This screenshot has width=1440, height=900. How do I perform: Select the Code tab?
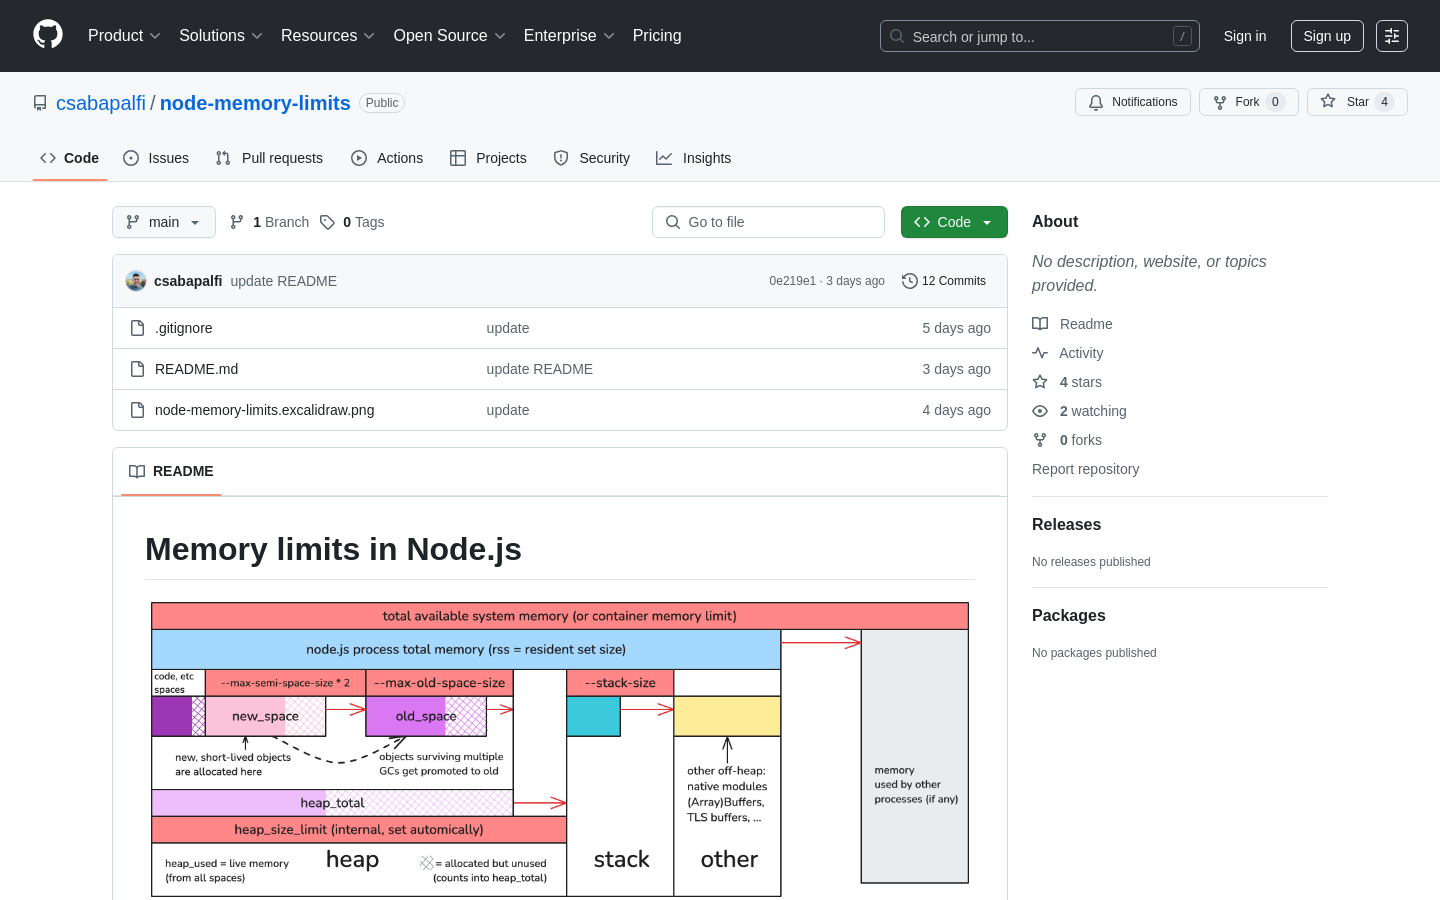pyautogui.click(x=70, y=158)
